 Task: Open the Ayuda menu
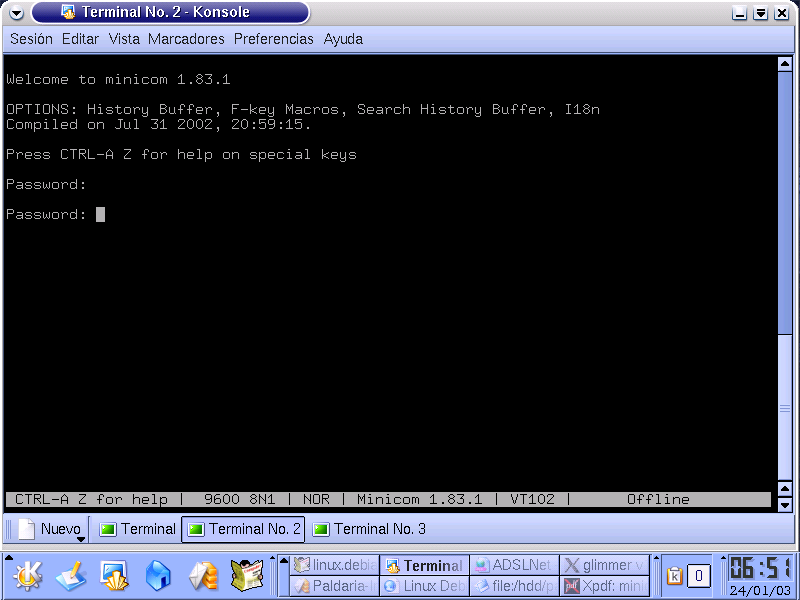point(343,39)
